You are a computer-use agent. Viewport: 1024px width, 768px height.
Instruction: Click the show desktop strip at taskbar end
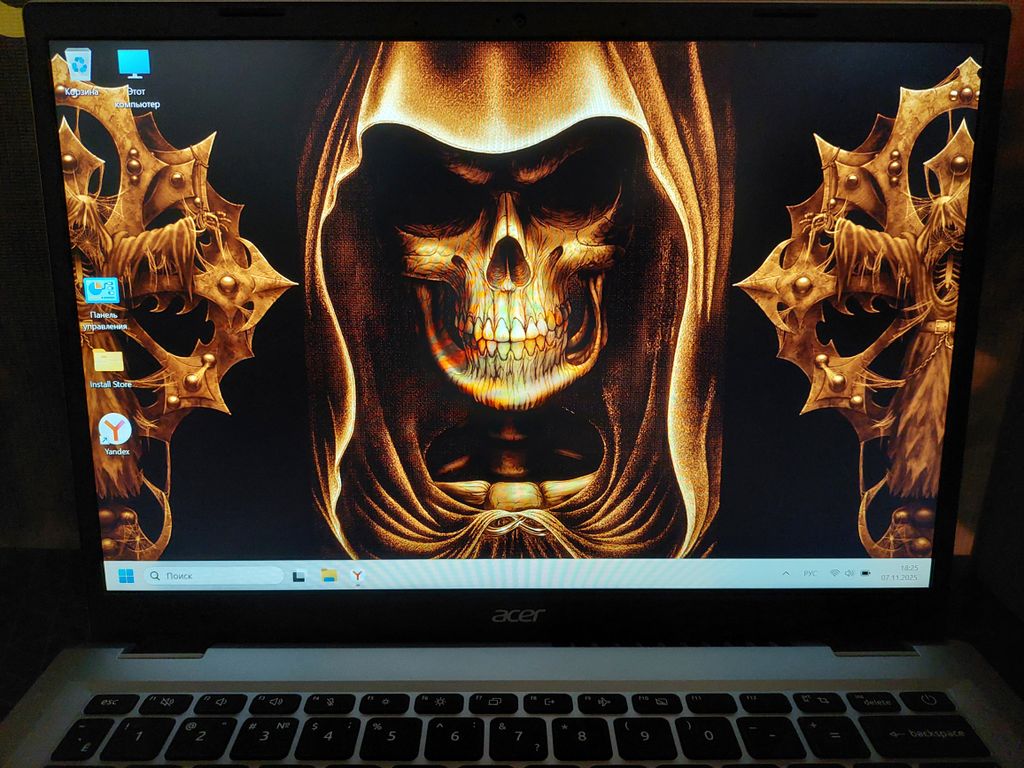click(928, 573)
